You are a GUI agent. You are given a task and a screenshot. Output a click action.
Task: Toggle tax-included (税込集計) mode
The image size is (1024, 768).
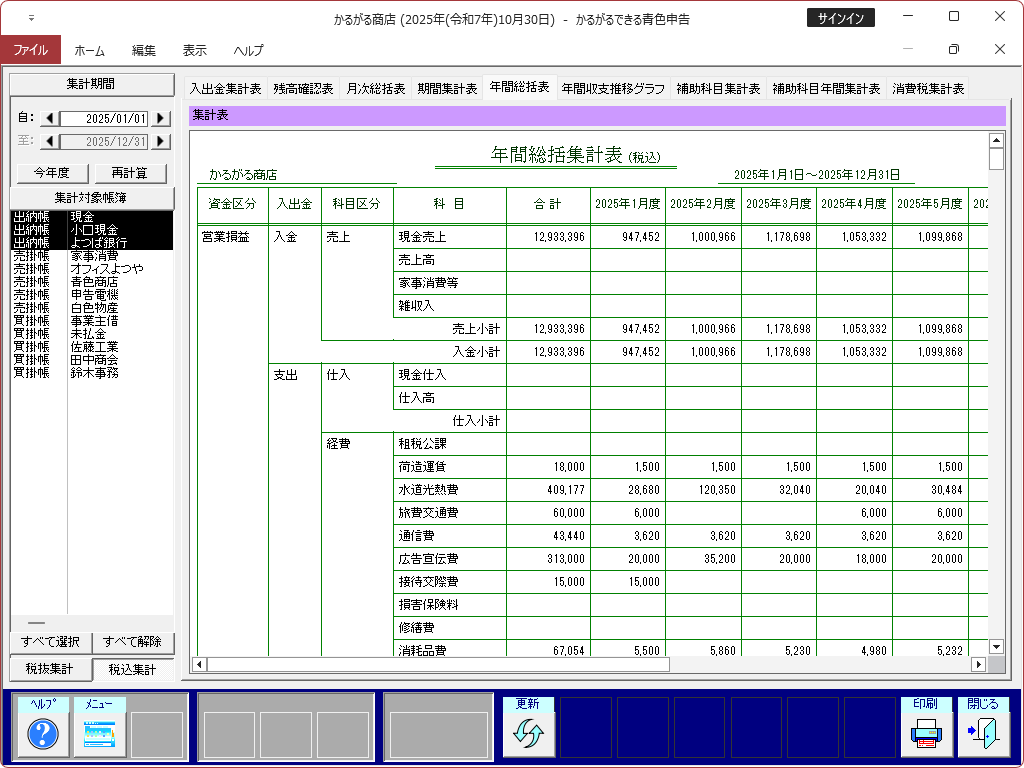pos(132,669)
